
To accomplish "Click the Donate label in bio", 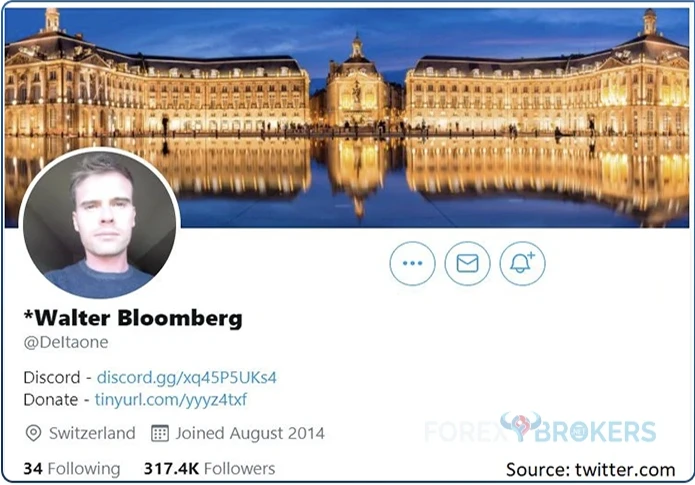I will point(51,400).
